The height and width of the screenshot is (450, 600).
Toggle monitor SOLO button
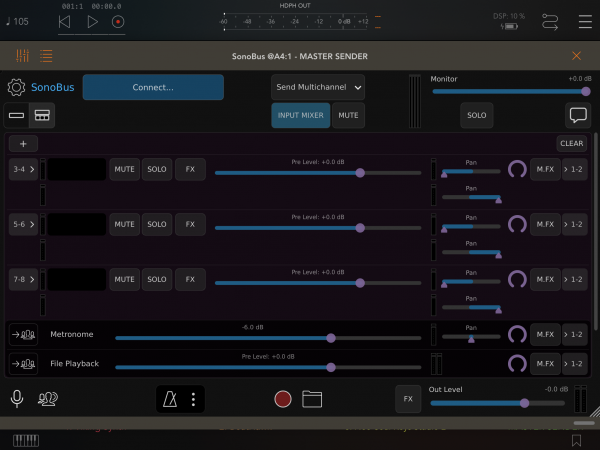point(476,115)
